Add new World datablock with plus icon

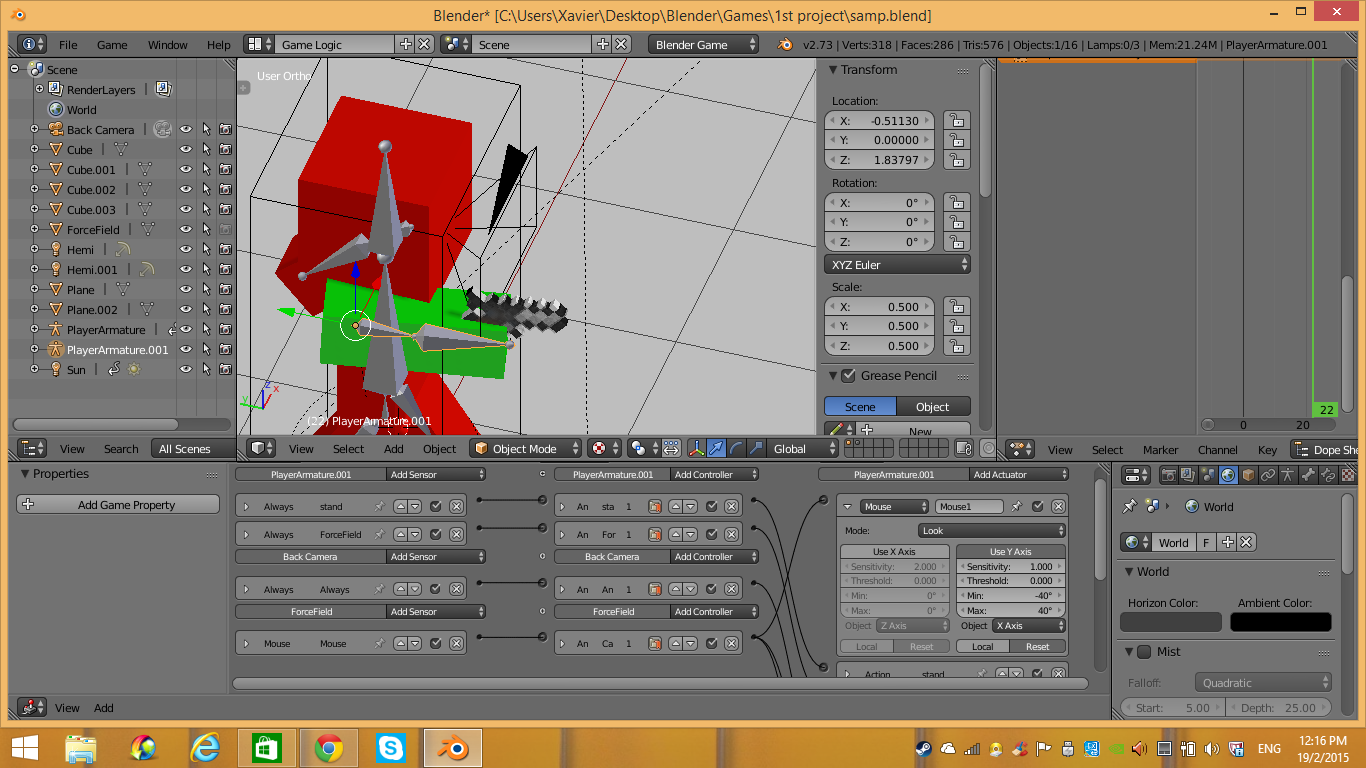[1228, 542]
